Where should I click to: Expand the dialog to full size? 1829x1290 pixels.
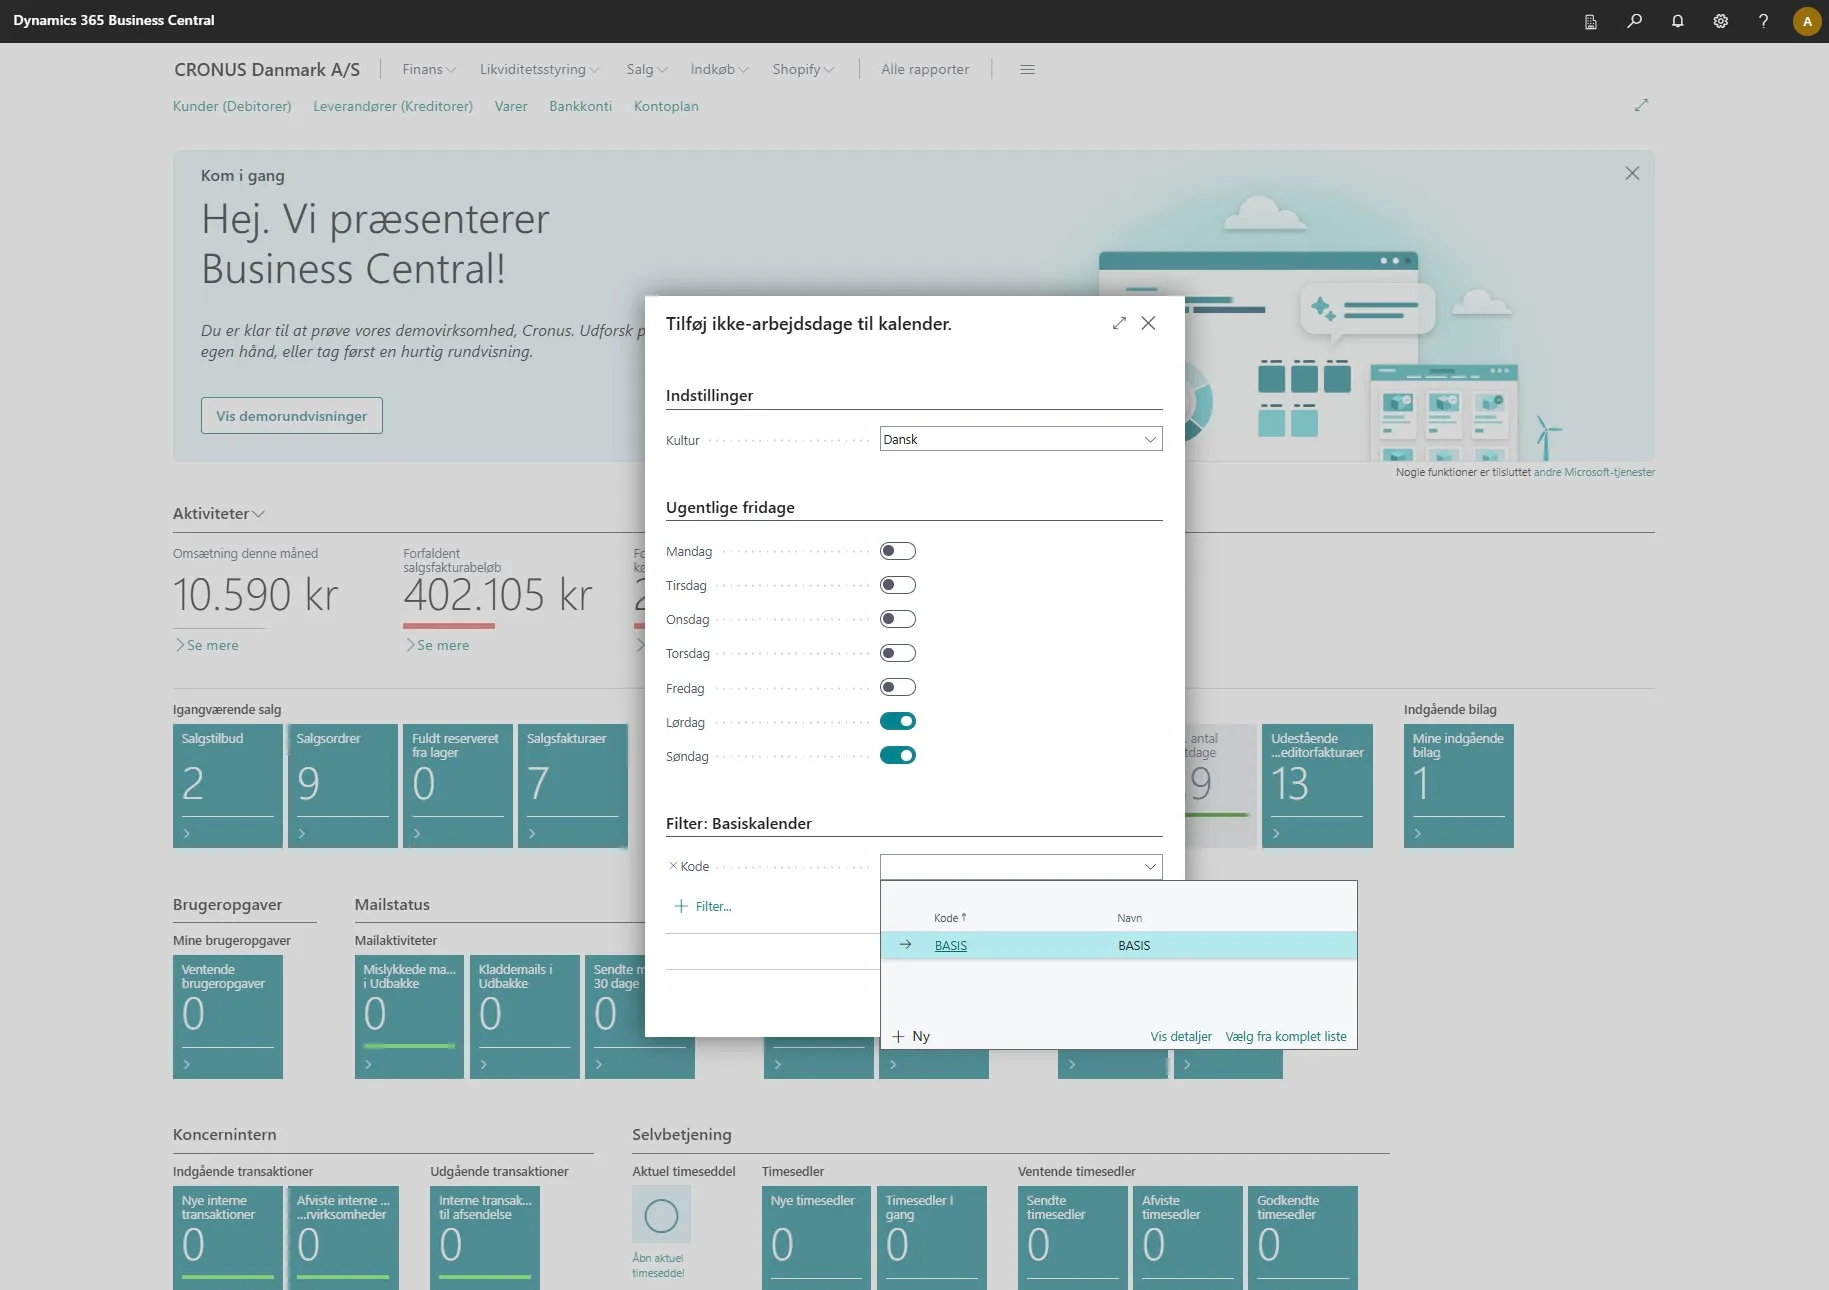click(x=1119, y=323)
